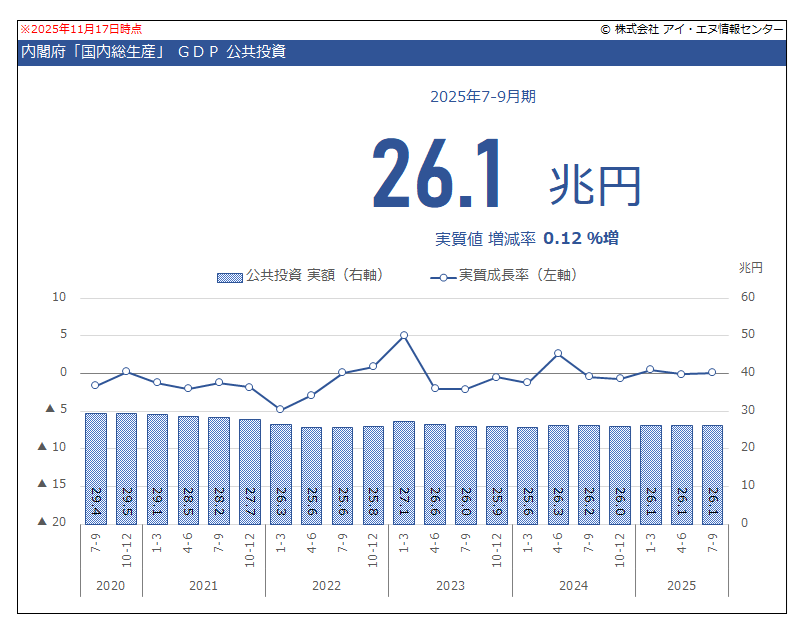Screen dimensions: 804x634
Task: Click the 2025 year label on the axis
Action: click(681, 585)
